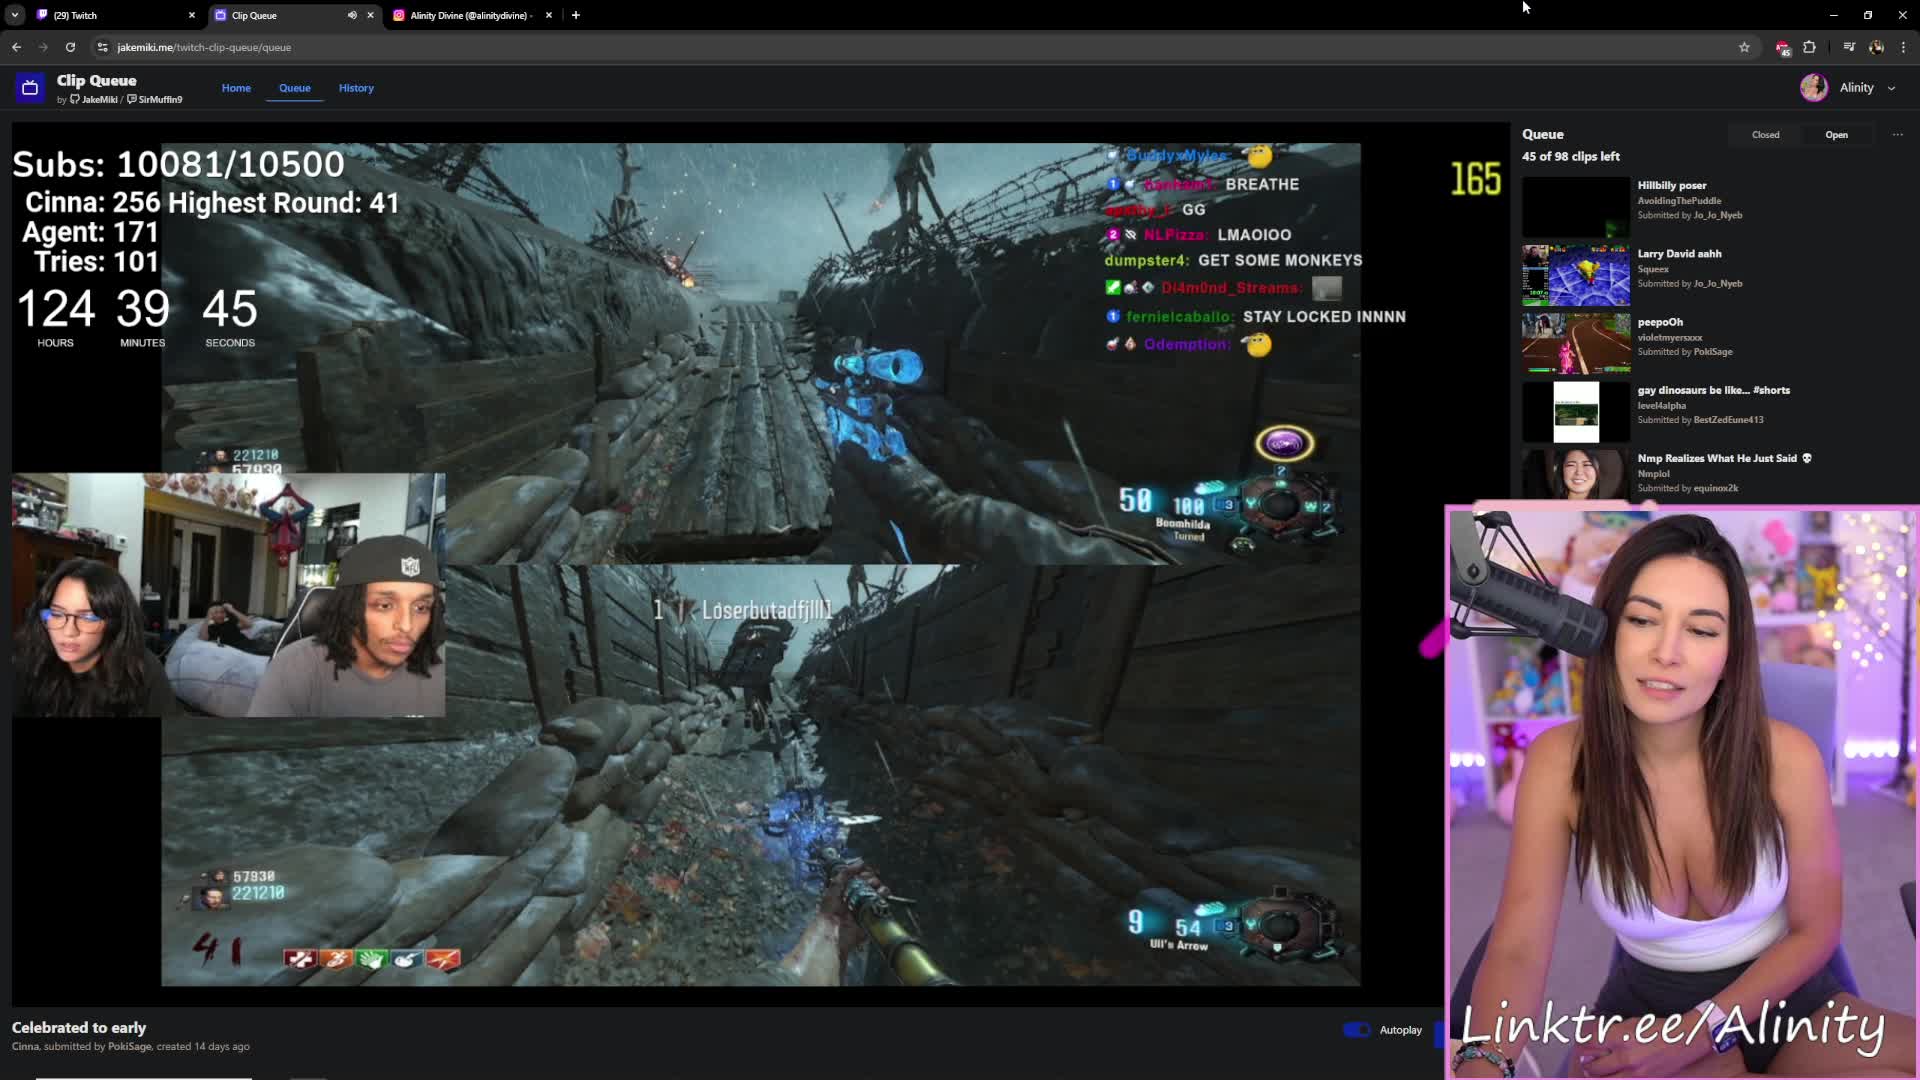
Task: Select the peepoOh clip title
Action: [x=1660, y=322]
